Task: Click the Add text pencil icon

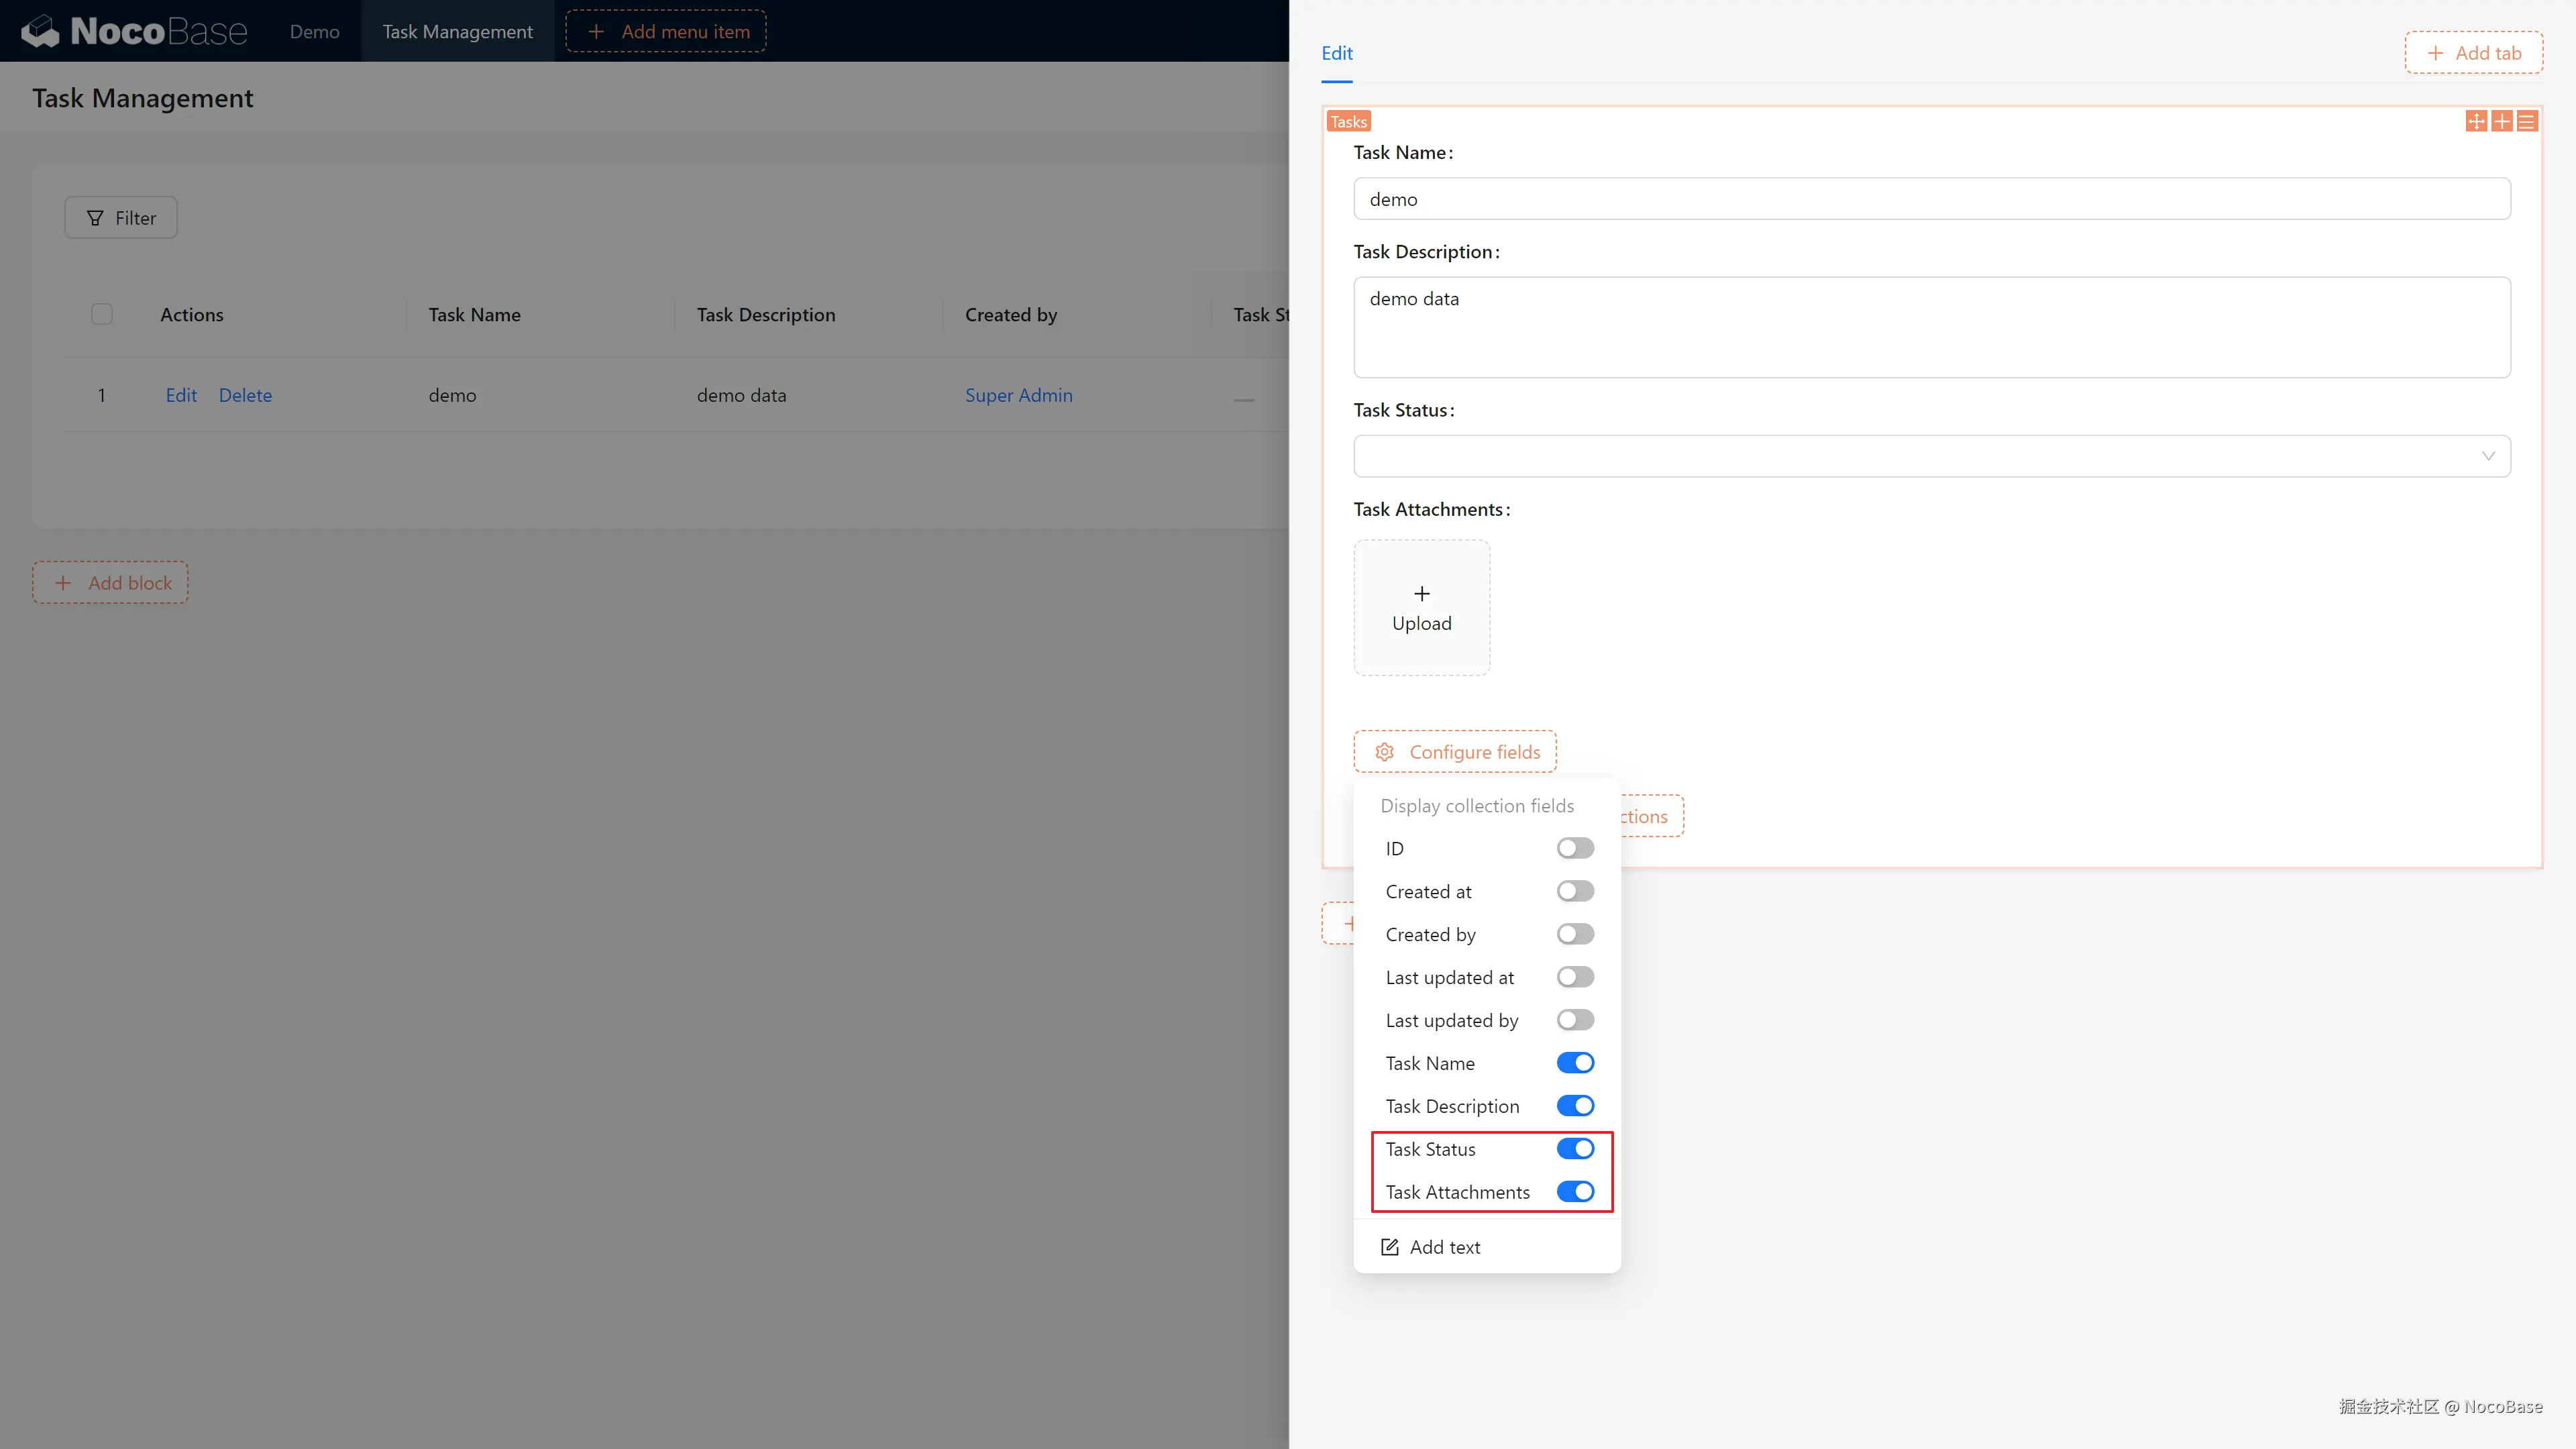Action: pos(1390,1247)
